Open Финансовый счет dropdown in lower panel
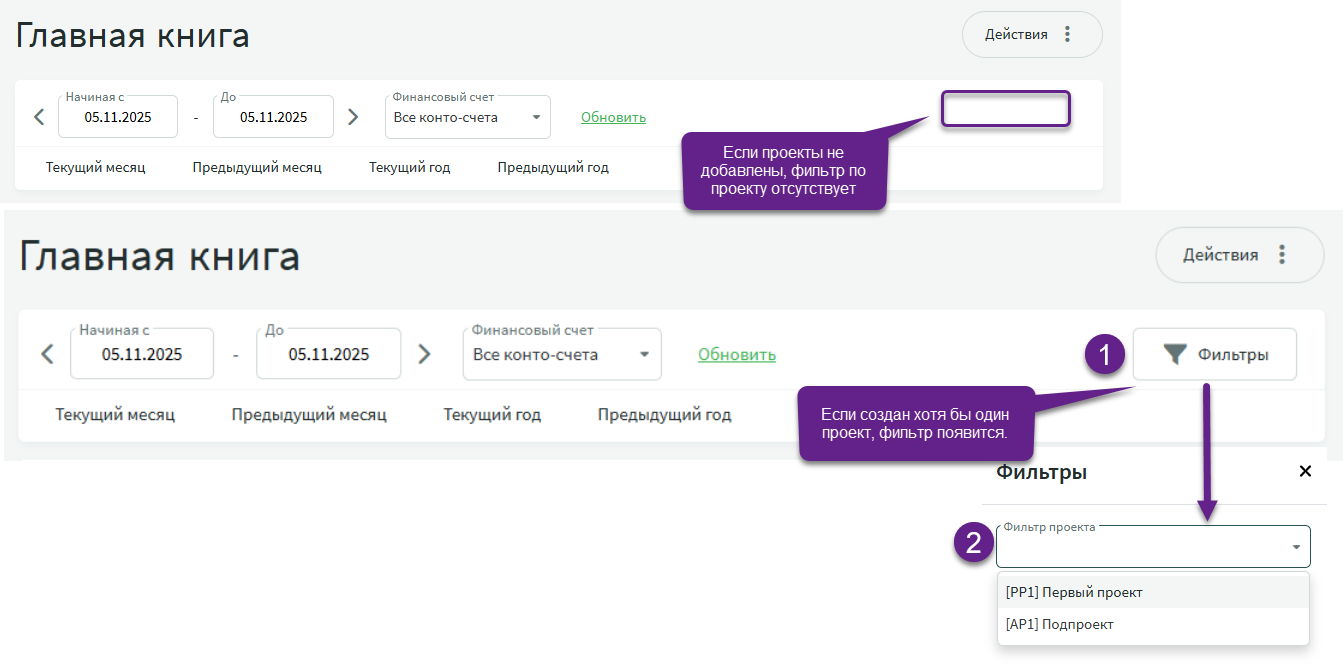The height and width of the screenshot is (670, 1343). pyautogui.click(x=644, y=355)
